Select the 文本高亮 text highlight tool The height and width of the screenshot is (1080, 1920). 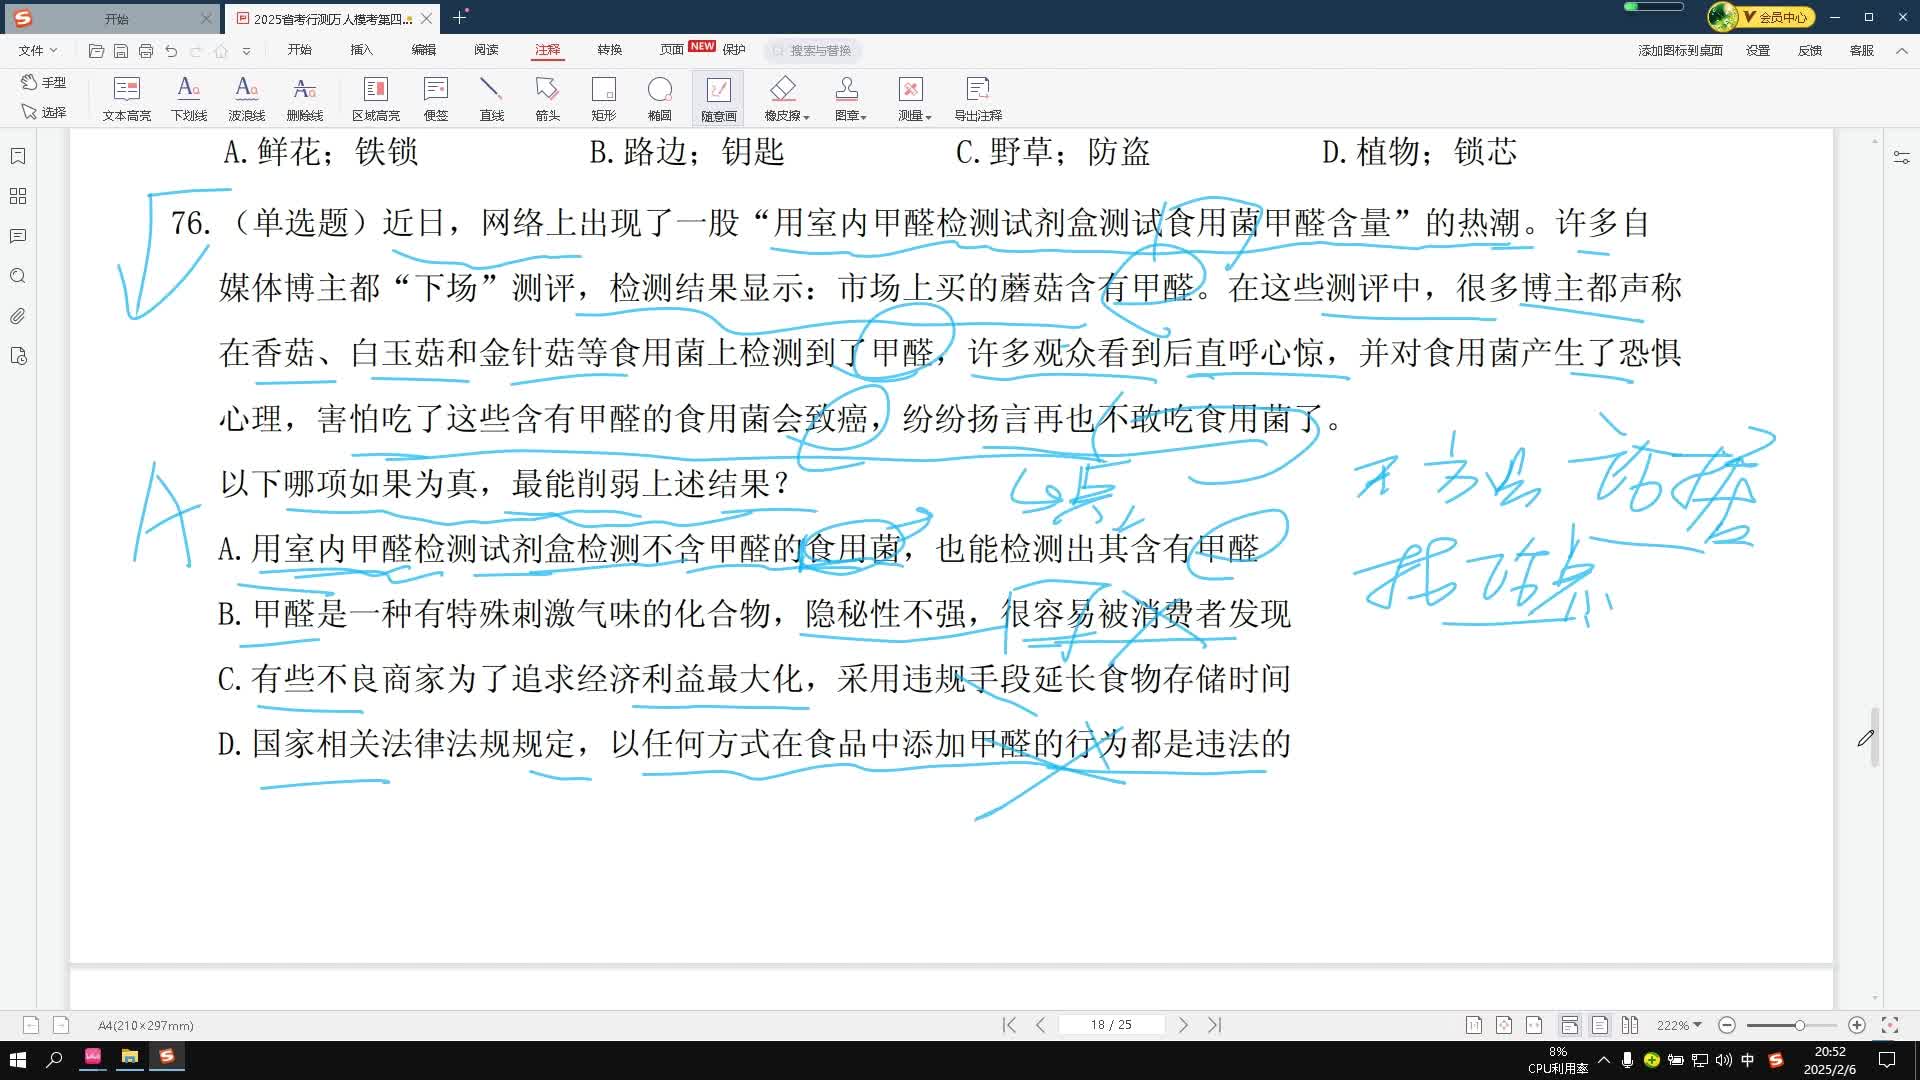click(x=126, y=98)
